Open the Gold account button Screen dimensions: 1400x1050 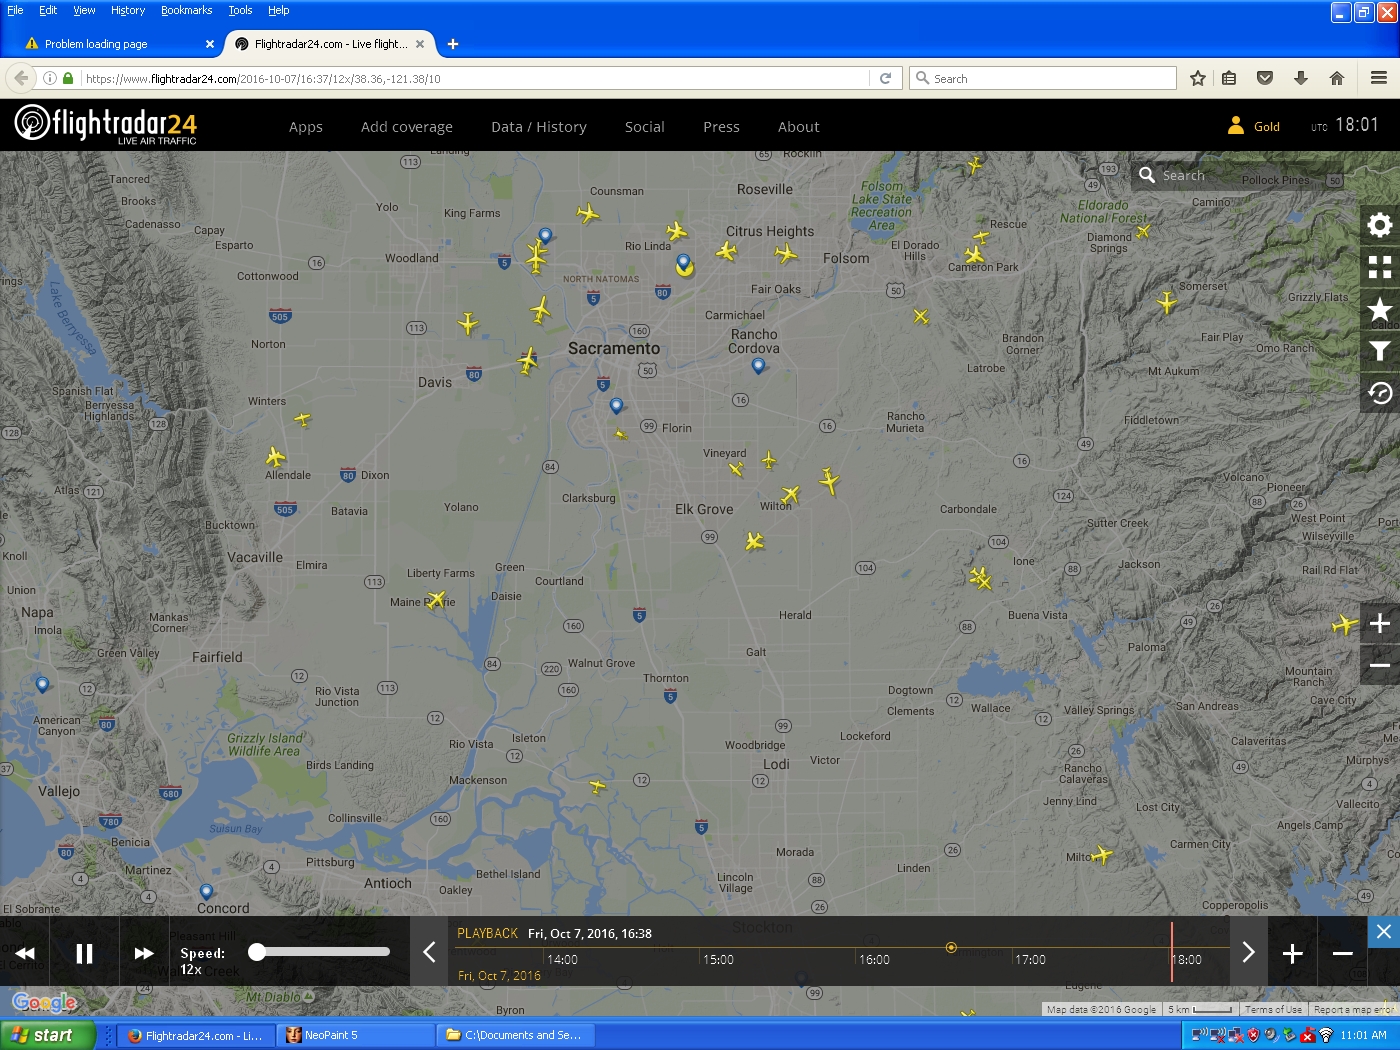1254,126
